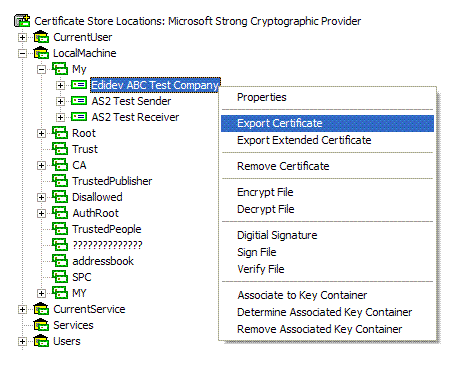Click the TrustedPeople store icon
This screenshot has width=473, height=371.
coord(60,229)
